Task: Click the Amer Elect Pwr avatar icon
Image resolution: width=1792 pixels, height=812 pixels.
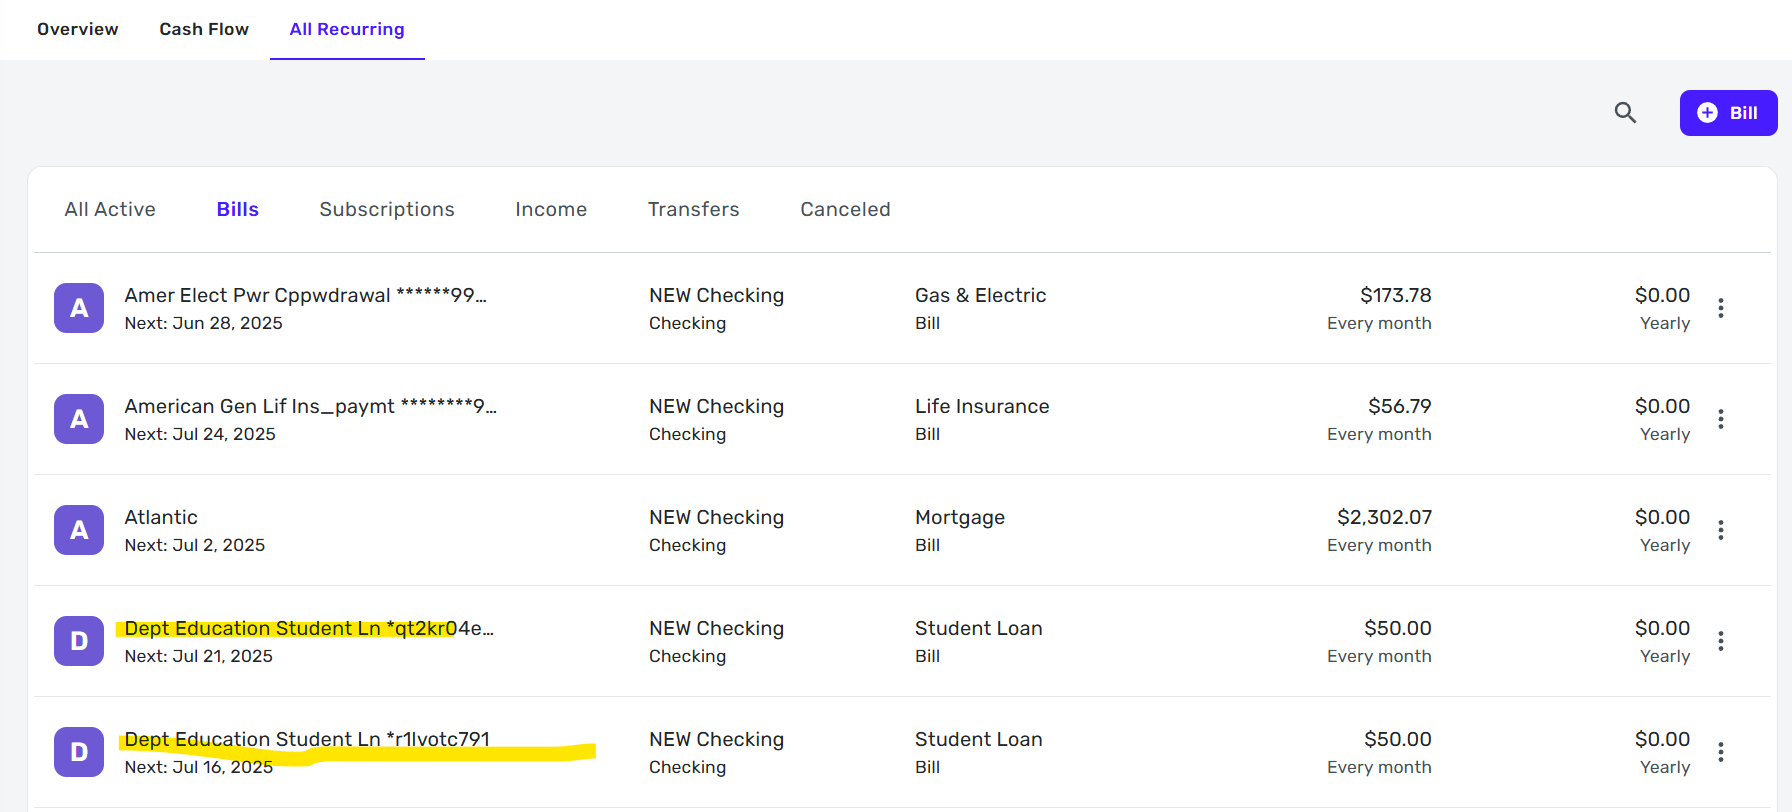Action: (x=79, y=308)
